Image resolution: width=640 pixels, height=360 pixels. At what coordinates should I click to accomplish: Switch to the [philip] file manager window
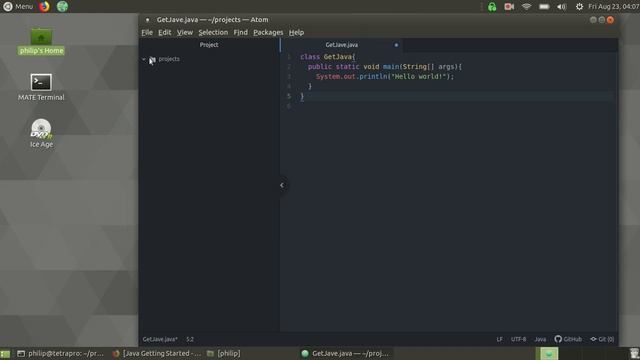224,353
